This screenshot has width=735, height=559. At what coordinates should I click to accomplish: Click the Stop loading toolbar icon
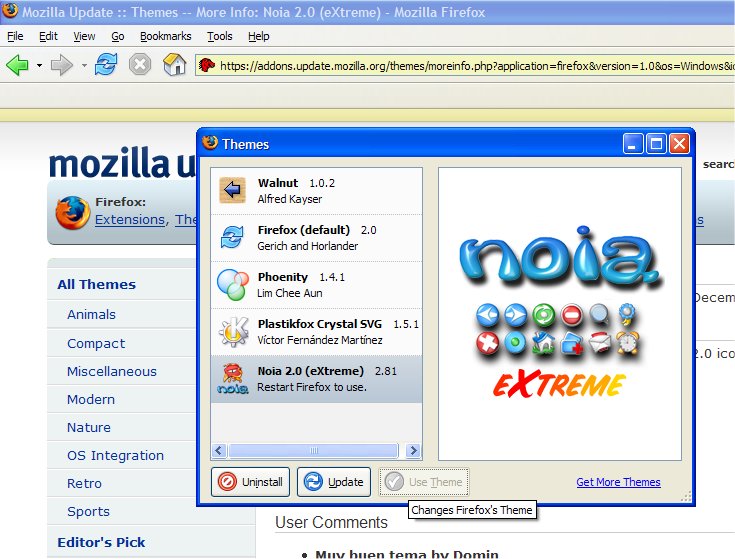pyautogui.click(x=140, y=65)
